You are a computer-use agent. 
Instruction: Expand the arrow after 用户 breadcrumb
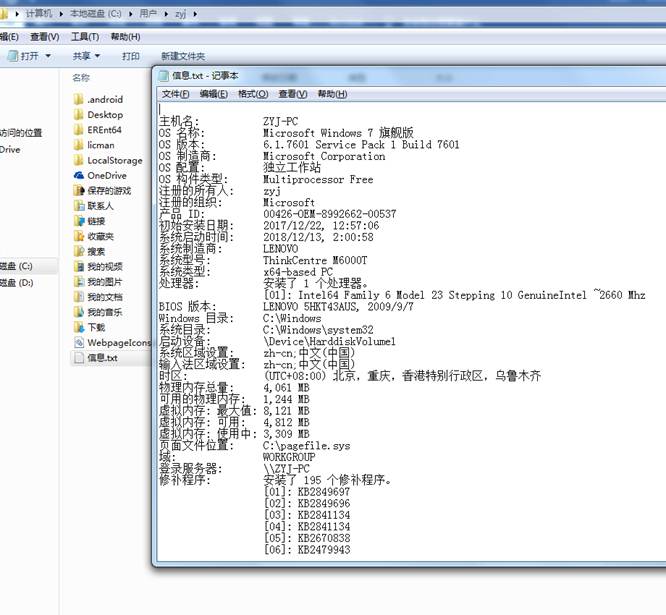(166, 14)
